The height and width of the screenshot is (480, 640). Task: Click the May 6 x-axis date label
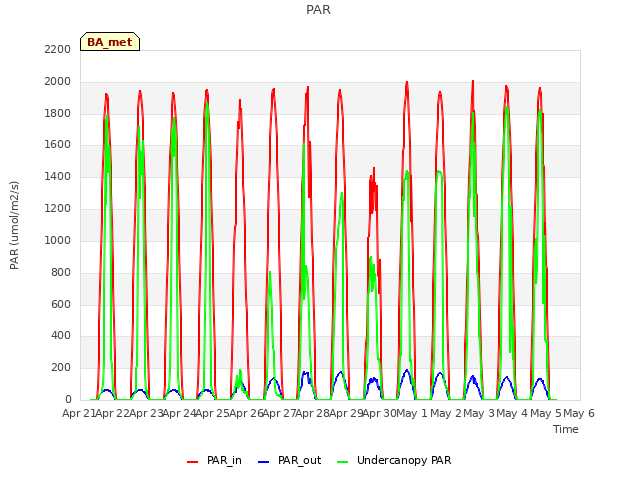tap(579, 413)
